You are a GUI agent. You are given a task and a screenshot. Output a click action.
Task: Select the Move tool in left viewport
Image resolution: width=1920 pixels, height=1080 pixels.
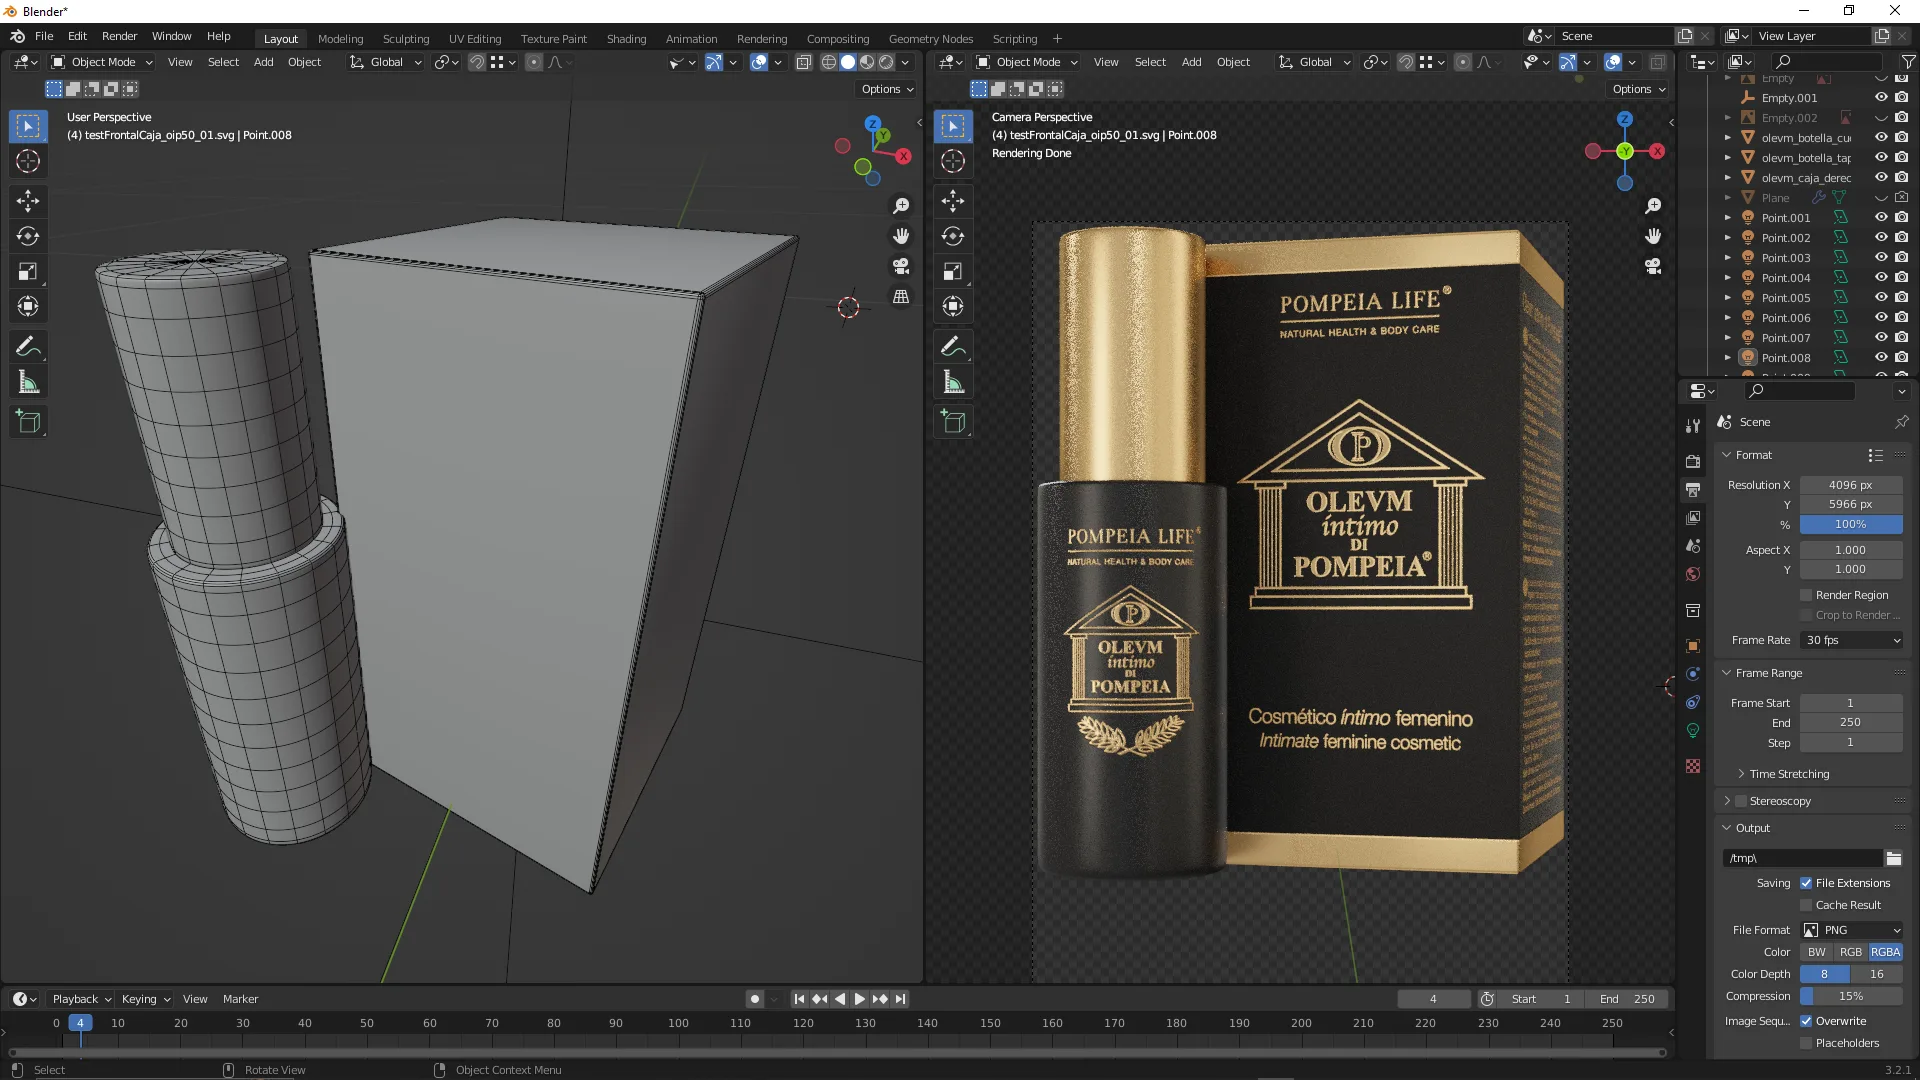click(x=28, y=201)
